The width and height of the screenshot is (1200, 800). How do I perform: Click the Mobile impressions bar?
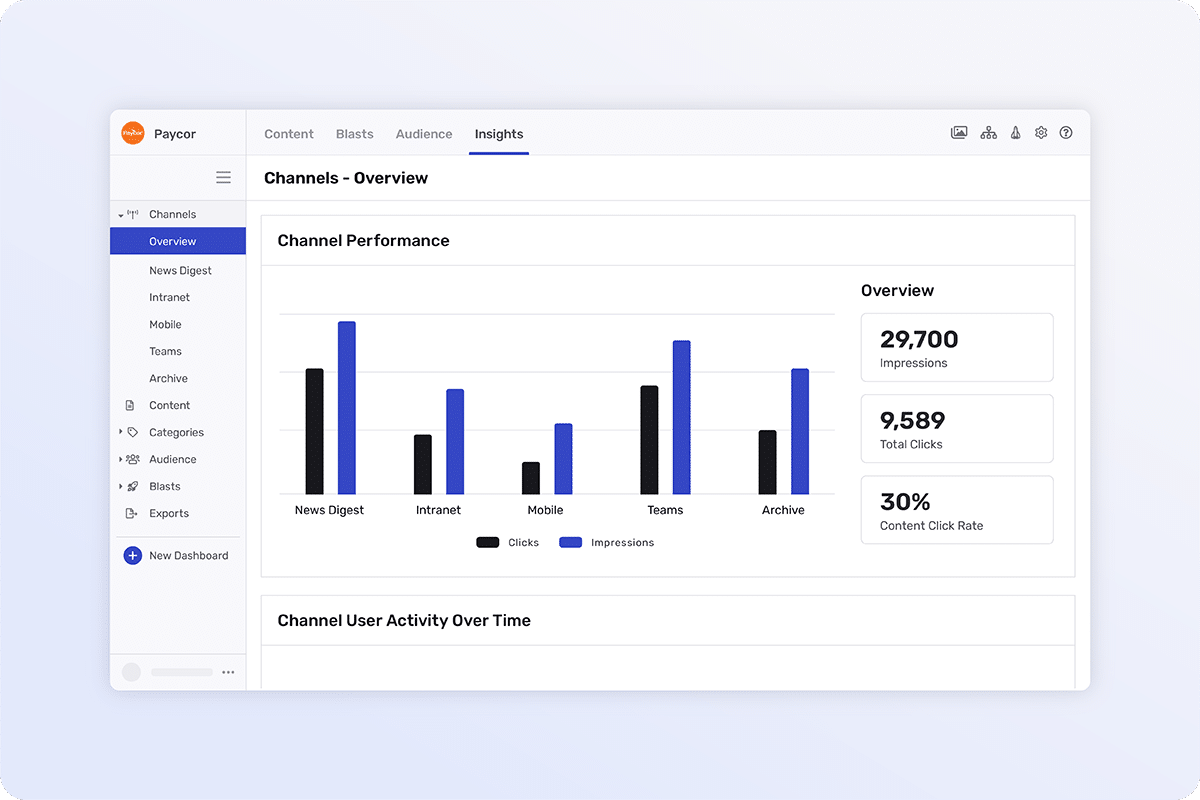click(563, 459)
